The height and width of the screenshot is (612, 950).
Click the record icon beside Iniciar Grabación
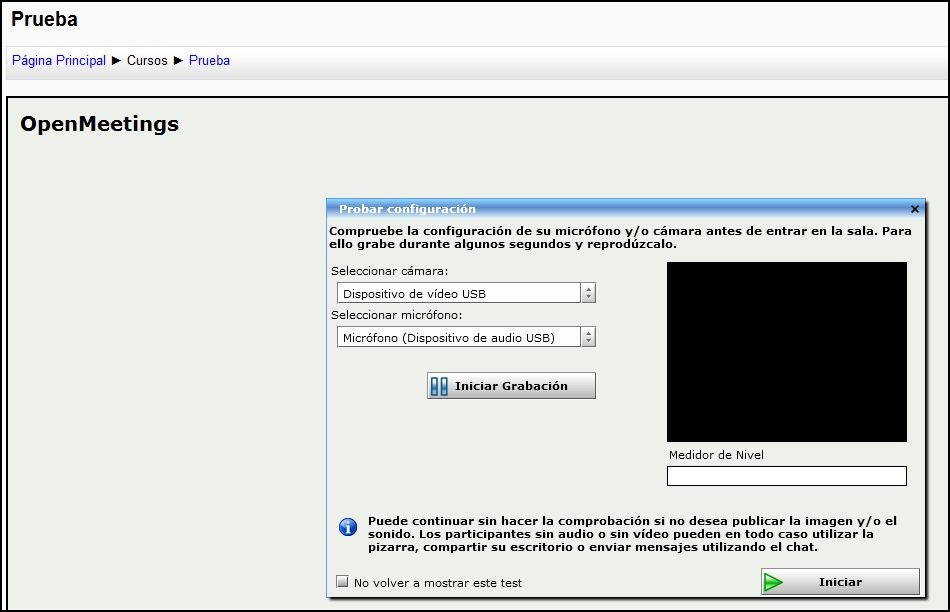click(440, 386)
